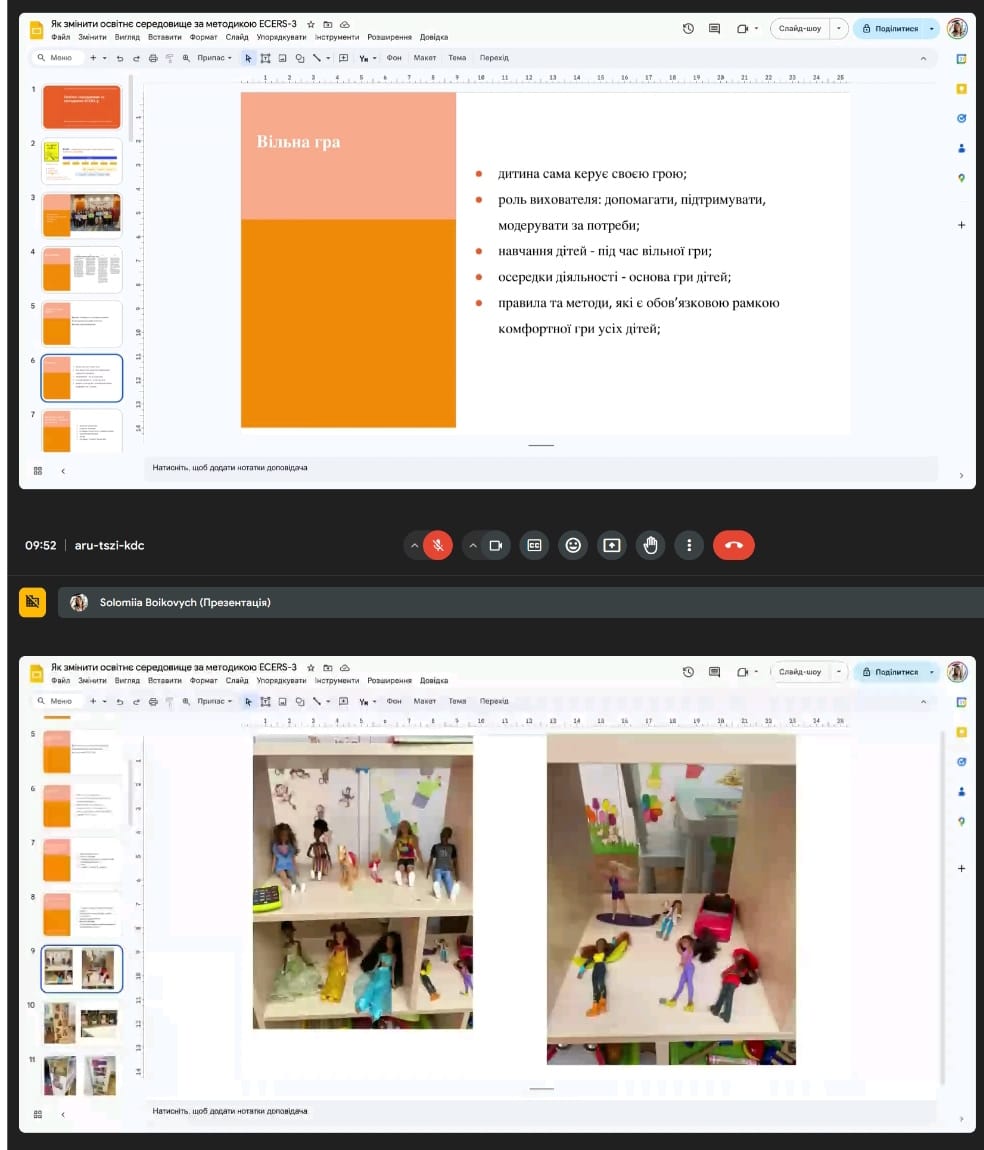Screen dimensions: 984x1150
Task: Click Слайд-шоу button in lower Slides window
Action: pyautogui.click(x=799, y=672)
